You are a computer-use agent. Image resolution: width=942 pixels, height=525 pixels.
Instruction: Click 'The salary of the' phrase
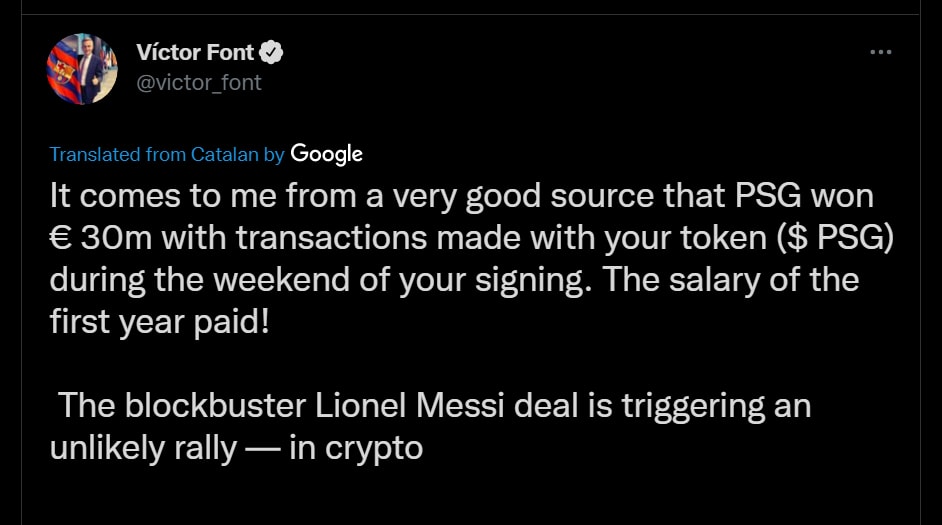point(731,279)
